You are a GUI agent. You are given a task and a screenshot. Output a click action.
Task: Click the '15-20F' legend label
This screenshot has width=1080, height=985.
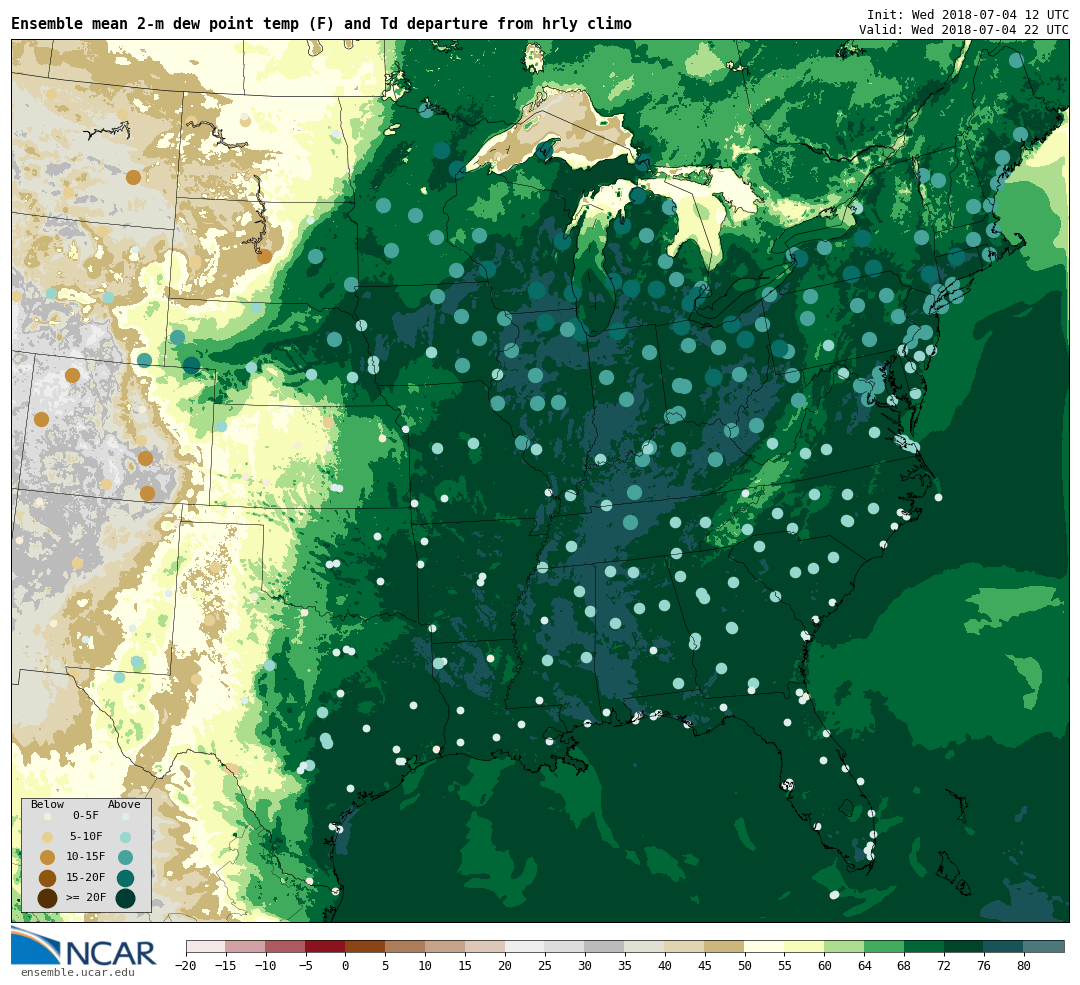pos(86,878)
